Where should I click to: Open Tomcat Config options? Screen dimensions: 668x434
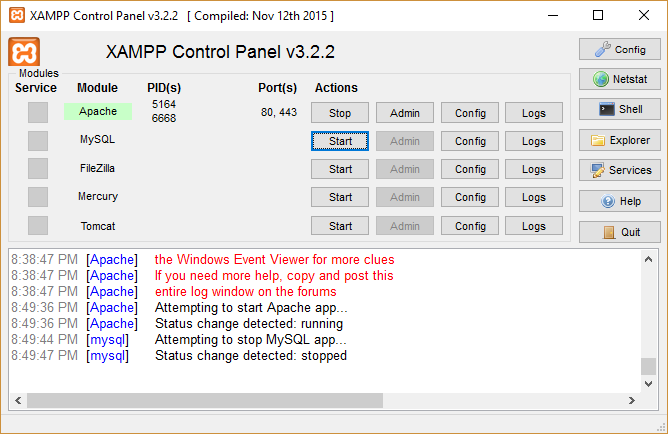tap(470, 226)
